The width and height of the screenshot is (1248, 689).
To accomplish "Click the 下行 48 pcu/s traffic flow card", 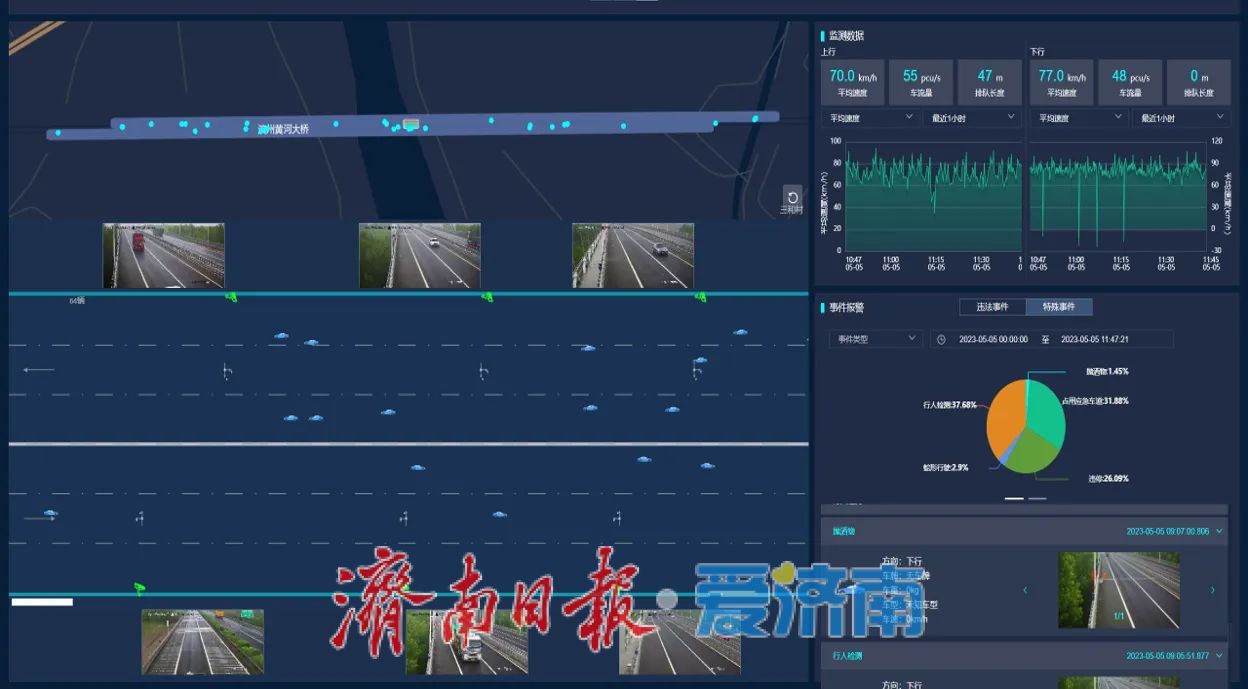I will (x=1131, y=82).
